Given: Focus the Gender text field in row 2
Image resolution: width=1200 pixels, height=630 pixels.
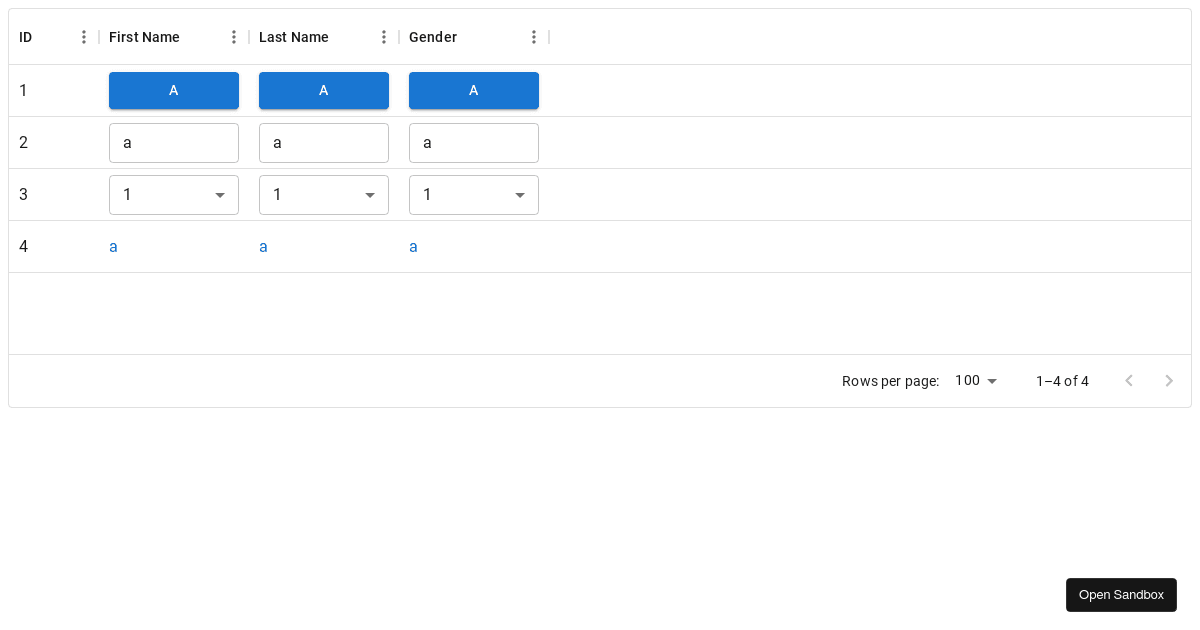Looking at the screenshot, I should [474, 143].
